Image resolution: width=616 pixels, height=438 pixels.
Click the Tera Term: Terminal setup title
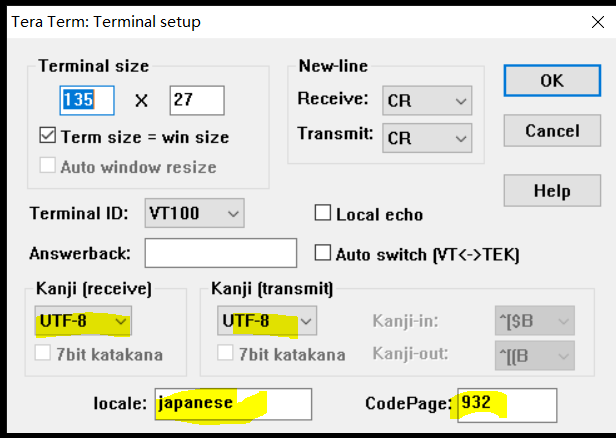[106, 22]
